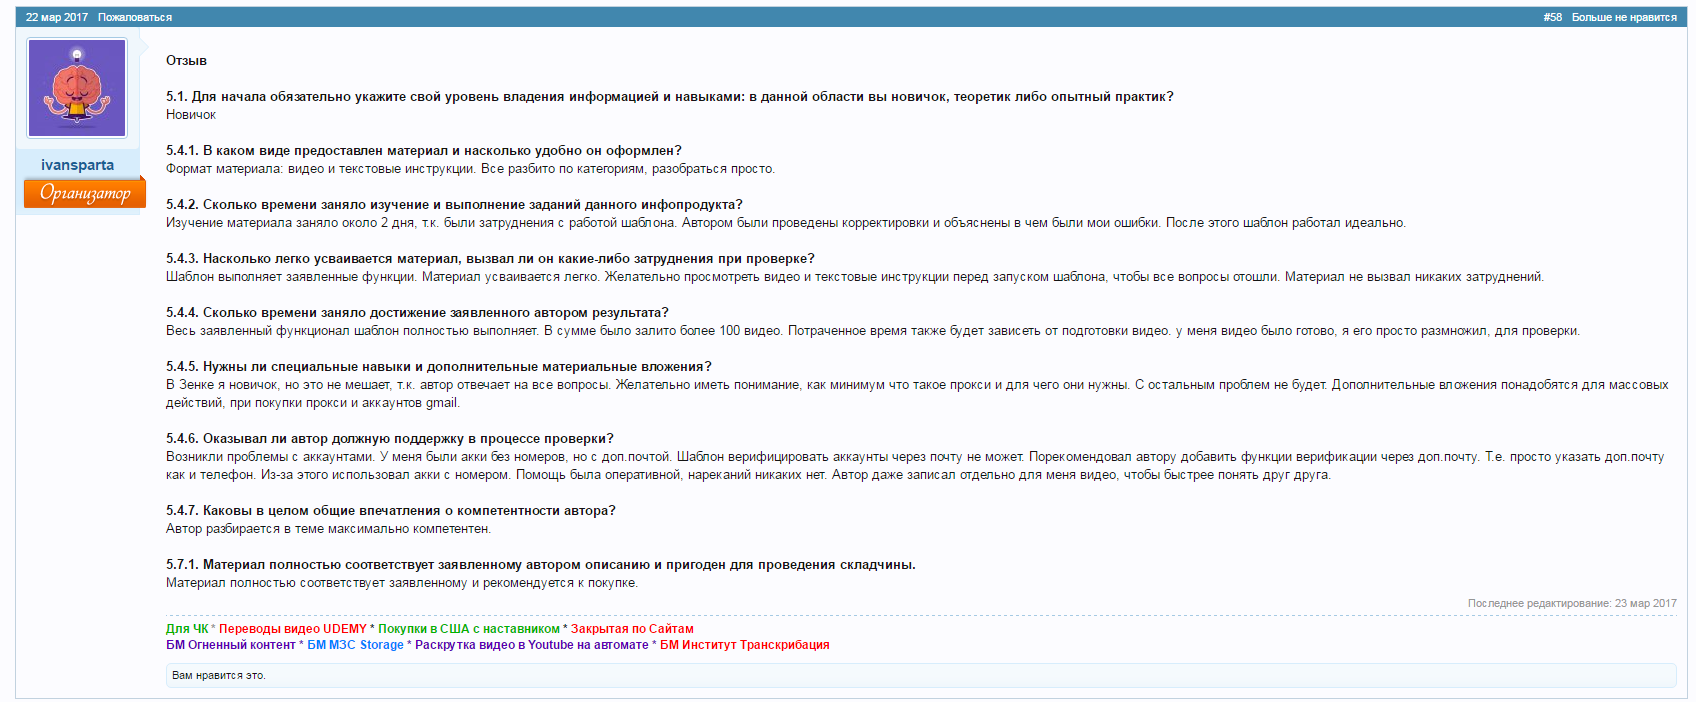Click the answer starting Изучение материала заняло около 2 дня
This screenshot has height=702, width=1696.
click(x=786, y=223)
